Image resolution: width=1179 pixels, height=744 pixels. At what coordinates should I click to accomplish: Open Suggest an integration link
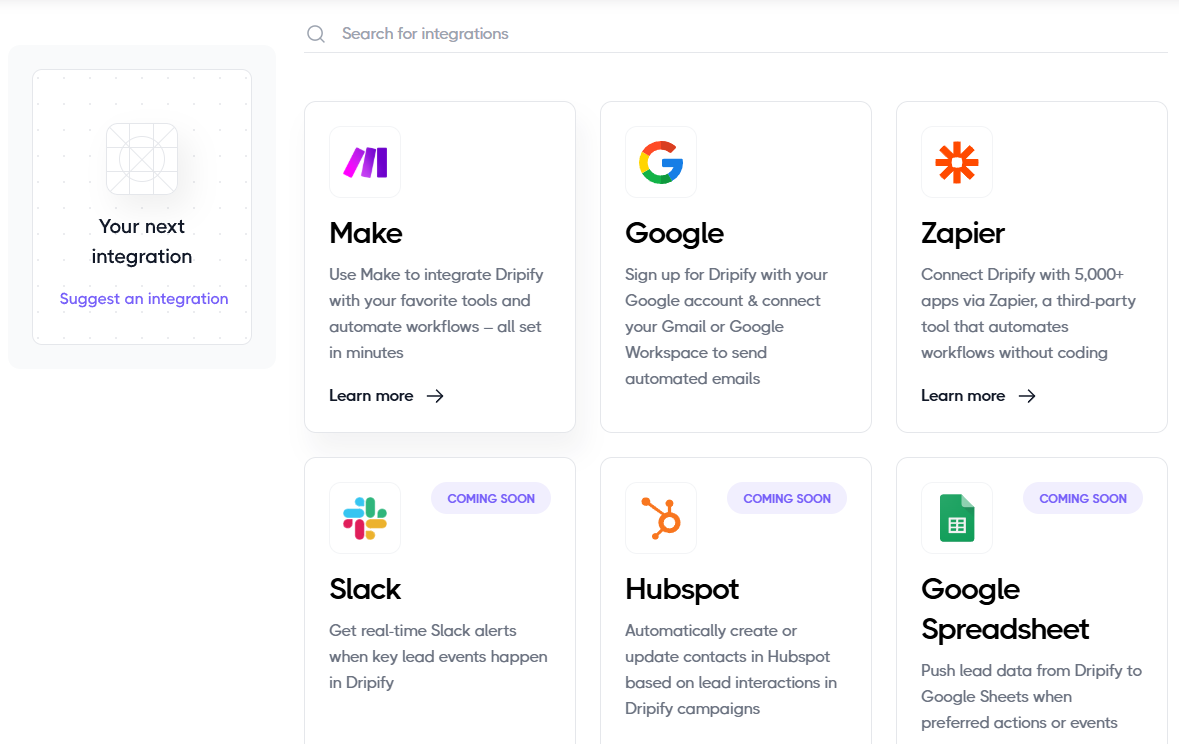click(x=144, y=299)
